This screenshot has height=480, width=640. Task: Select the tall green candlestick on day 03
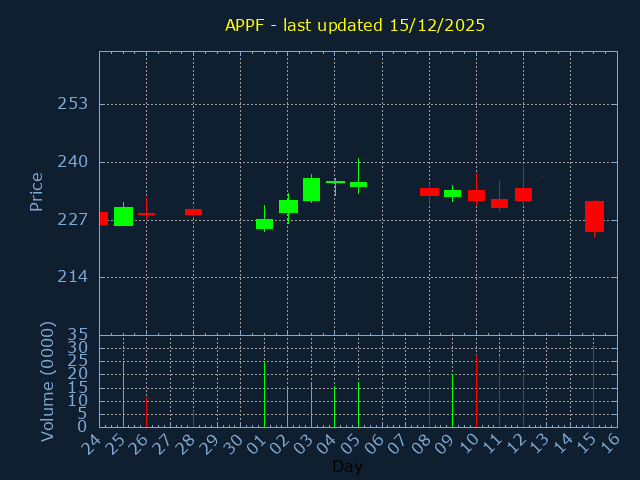pyautogui.click(x=311, y=189)
